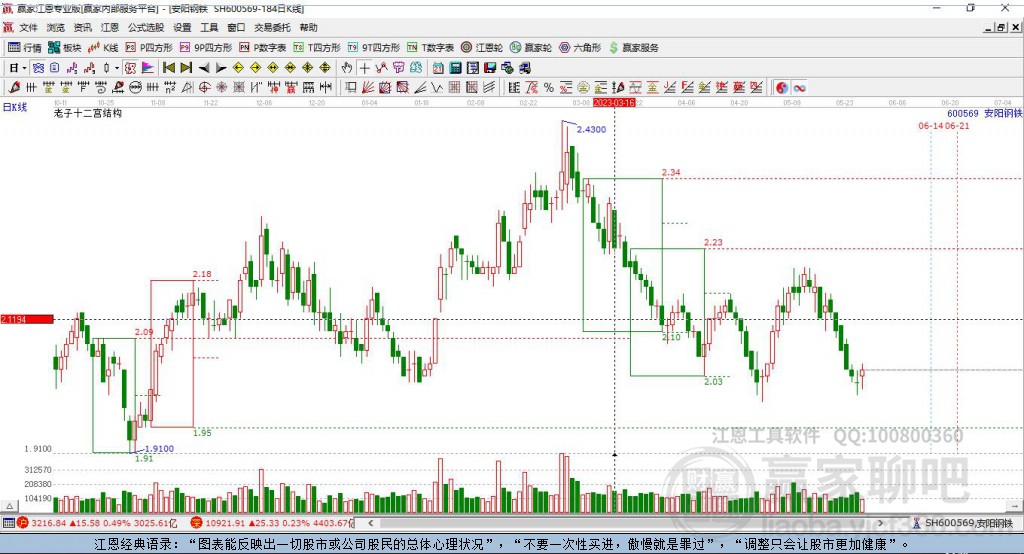Click the 沪 index value 3216.84 in status bar
Viewport: 1024px width, 554px height.
point(49,523)
